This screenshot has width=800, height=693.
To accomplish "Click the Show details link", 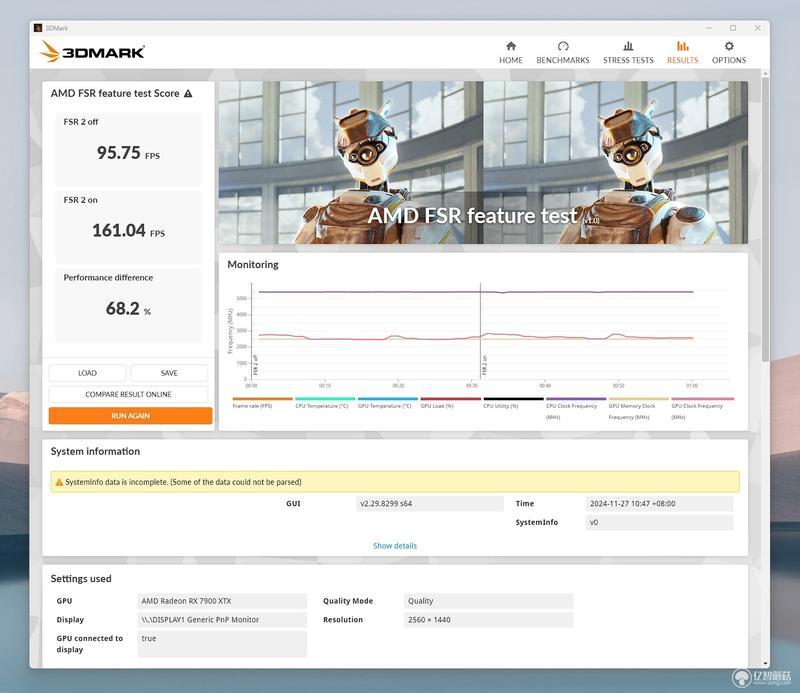I will pos(395,546).
